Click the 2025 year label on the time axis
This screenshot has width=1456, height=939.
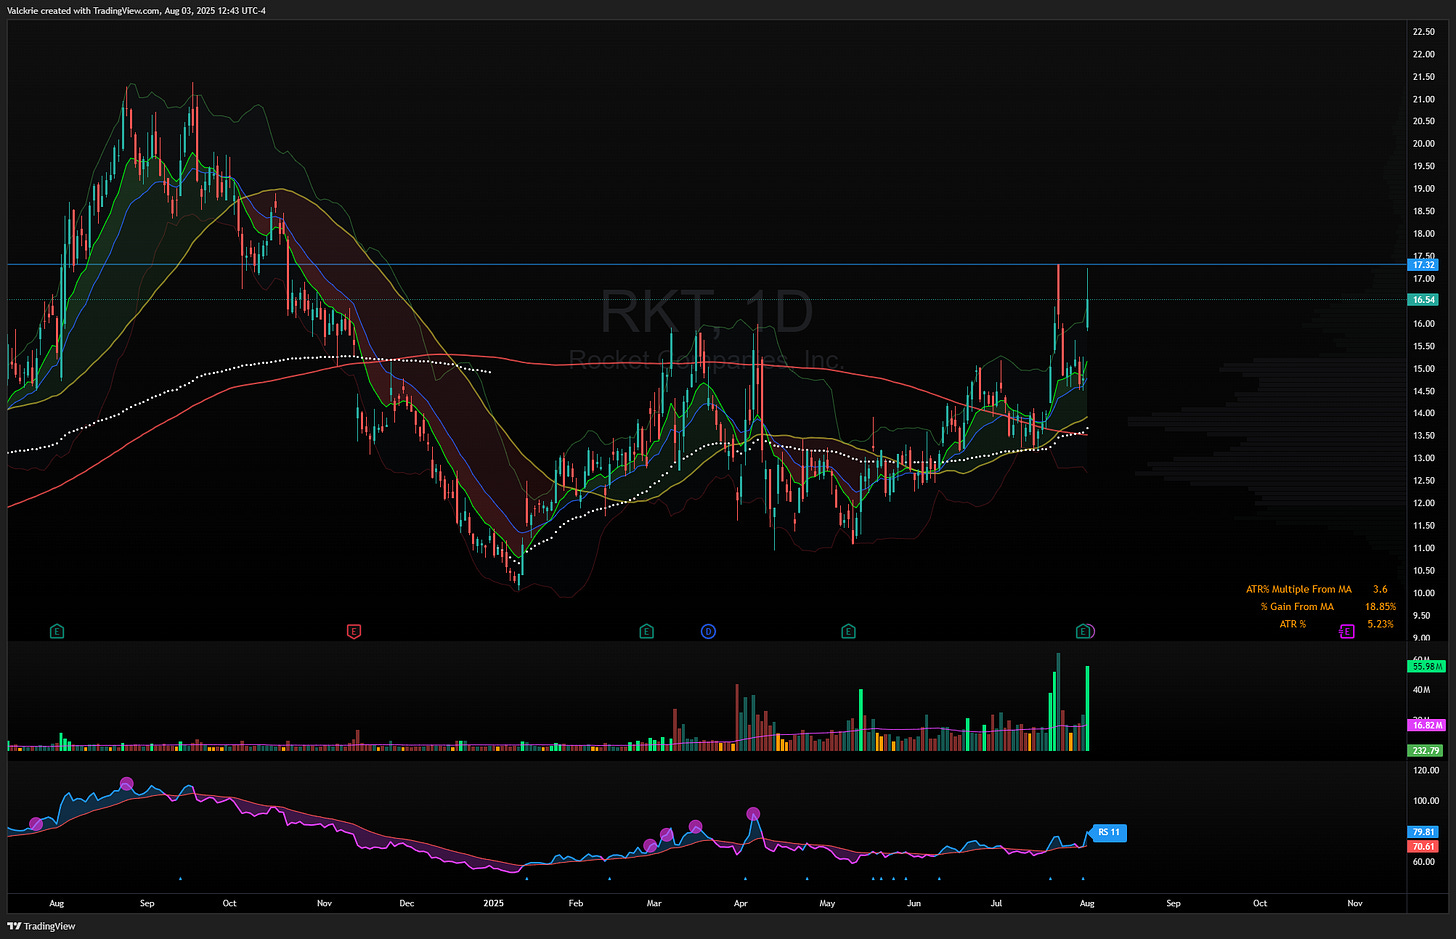click(493, 903)
